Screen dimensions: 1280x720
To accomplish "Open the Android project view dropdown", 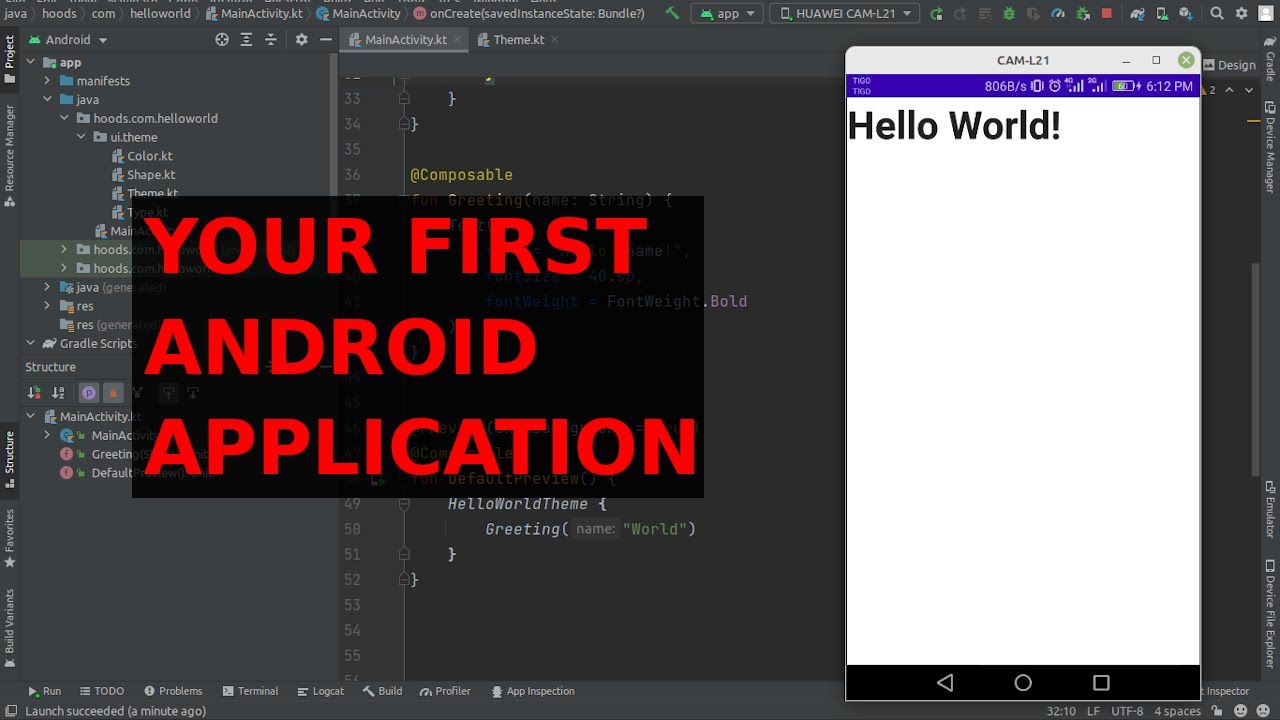I will click(68, 39).
